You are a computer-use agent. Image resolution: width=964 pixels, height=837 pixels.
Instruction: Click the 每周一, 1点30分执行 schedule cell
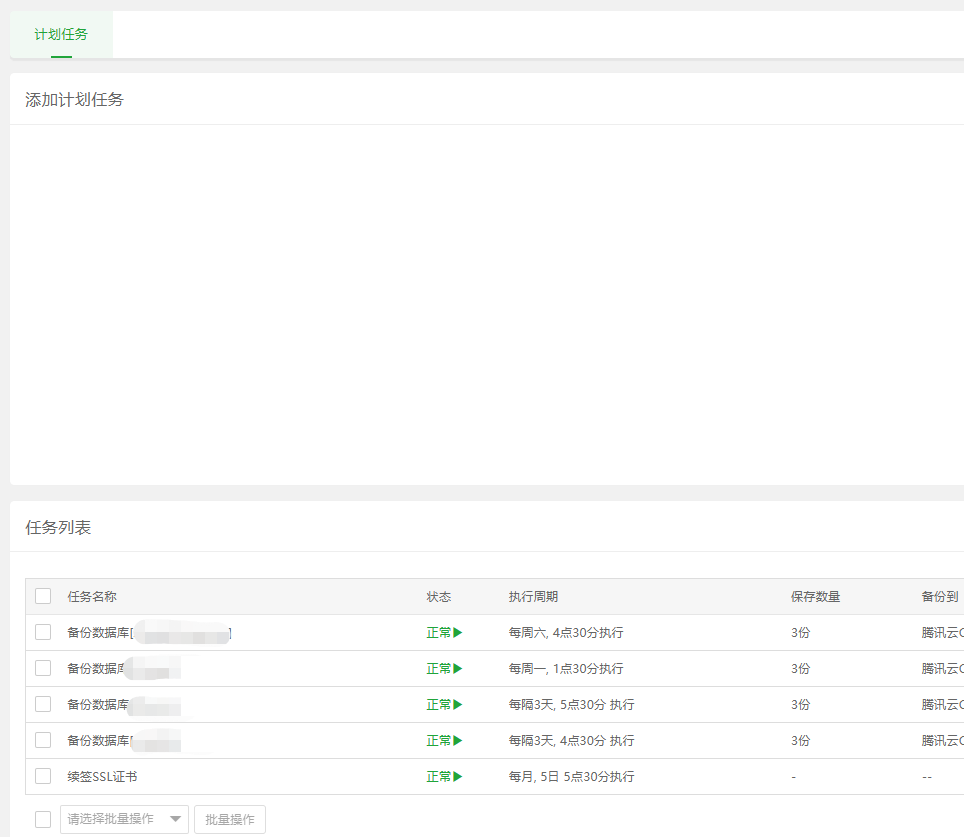(x=566, y=668)
